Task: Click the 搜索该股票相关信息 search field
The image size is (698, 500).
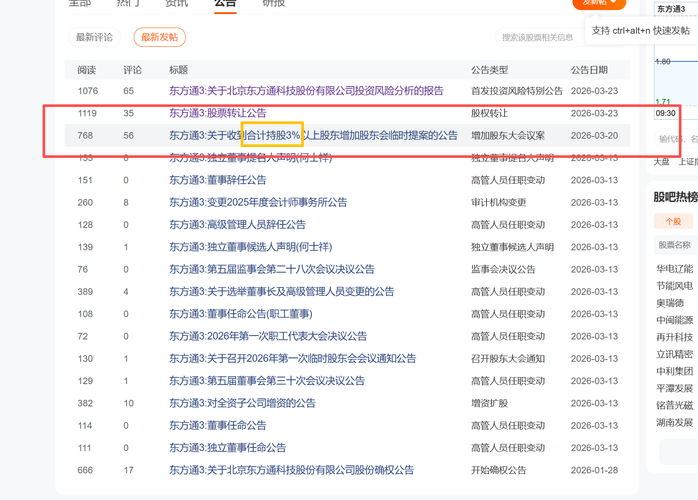Action: pos(539,37)
